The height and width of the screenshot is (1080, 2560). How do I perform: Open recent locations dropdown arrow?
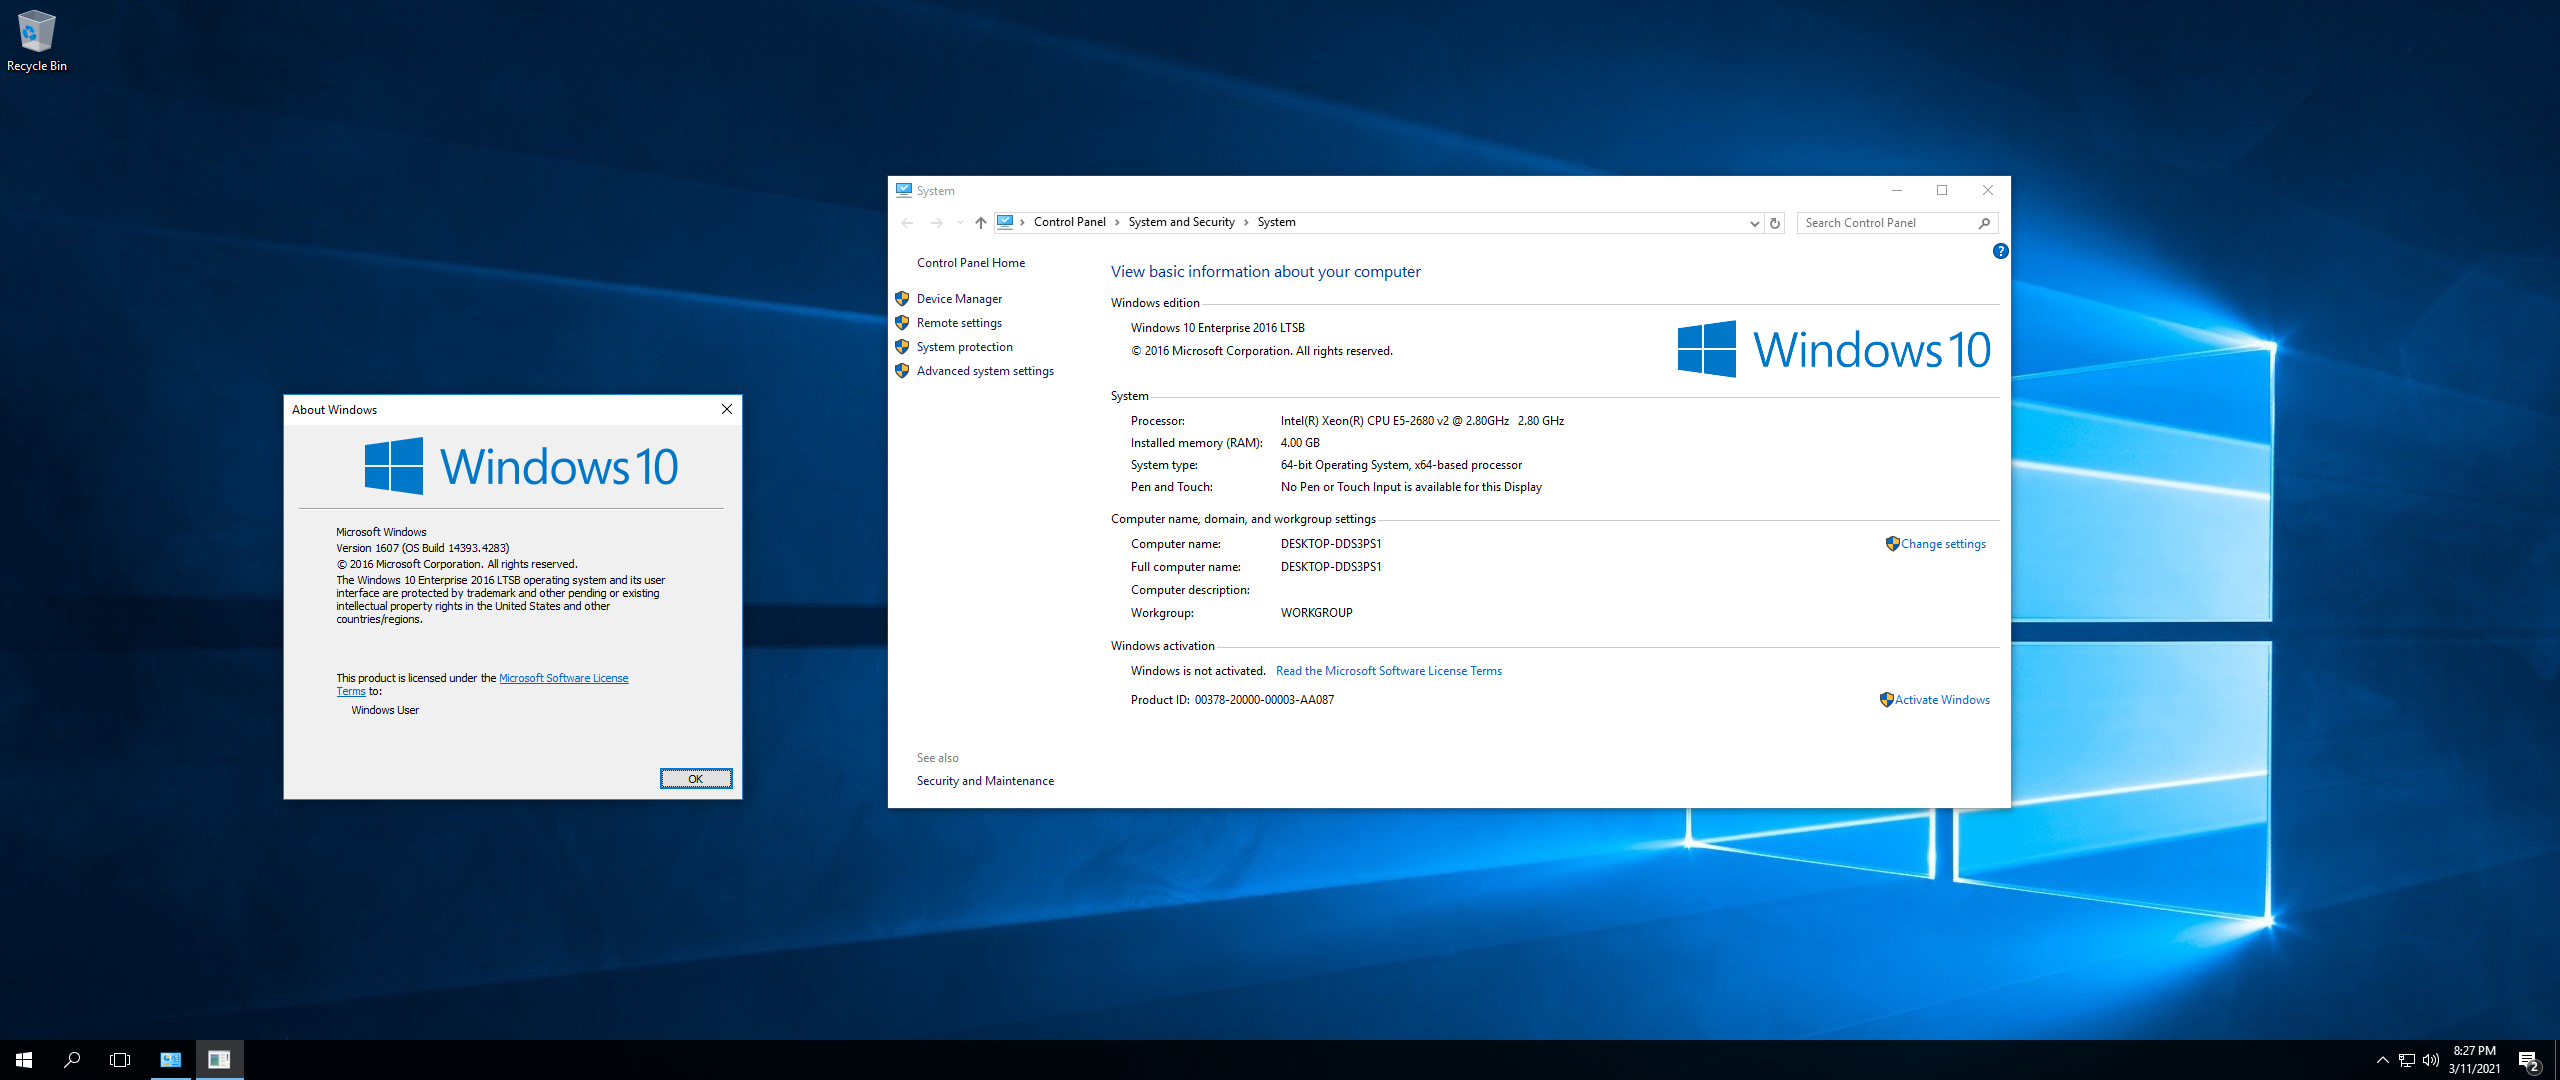click(960, 223)
